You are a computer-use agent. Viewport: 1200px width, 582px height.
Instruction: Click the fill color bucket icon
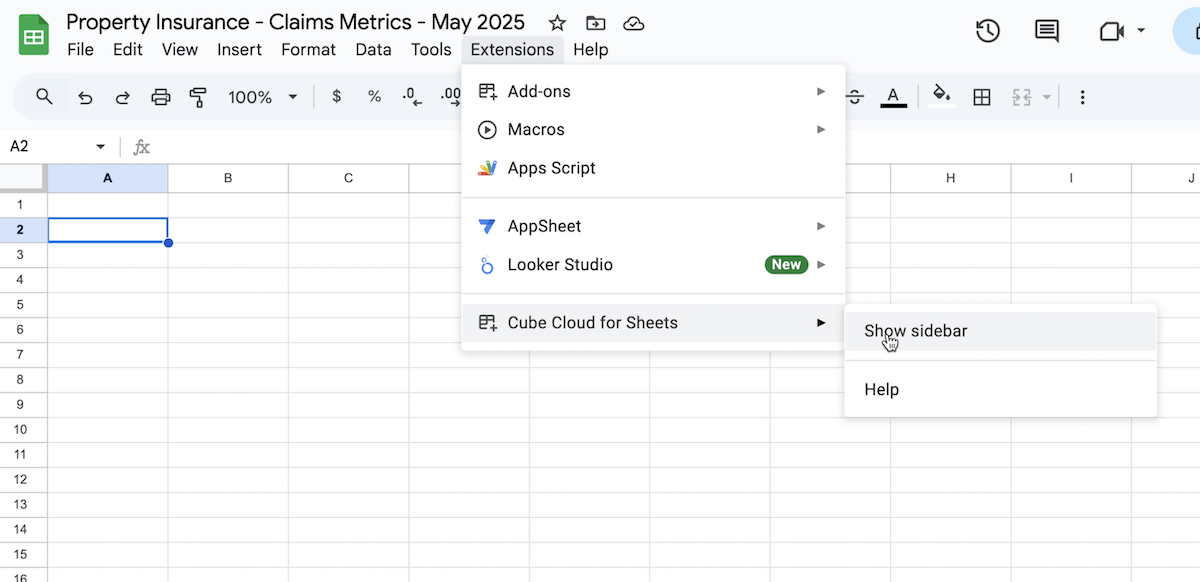click(x=940, y=96)
